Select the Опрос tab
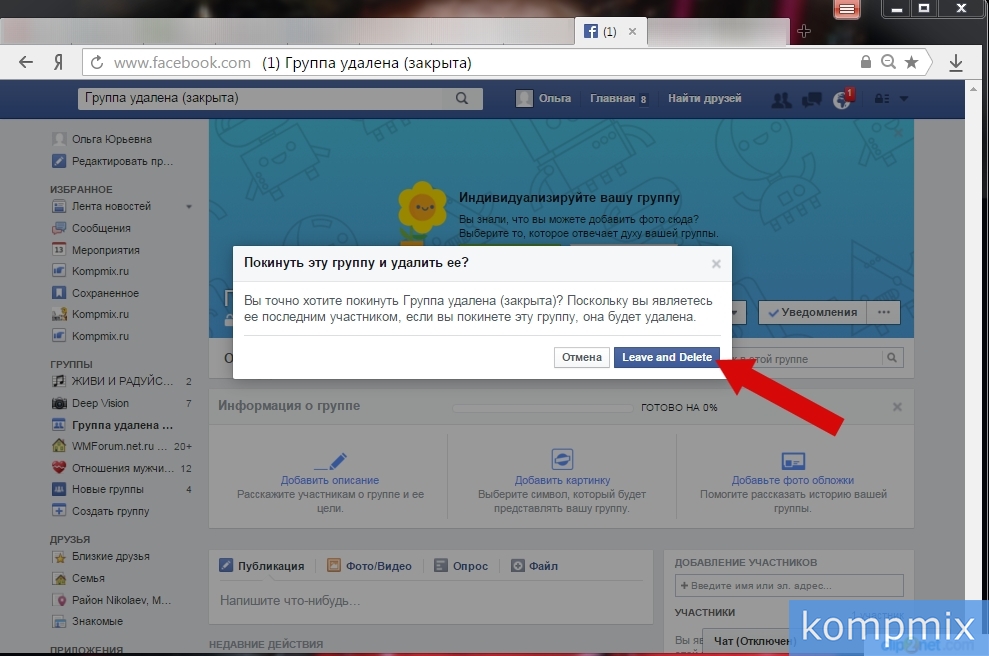 [461, 566]
